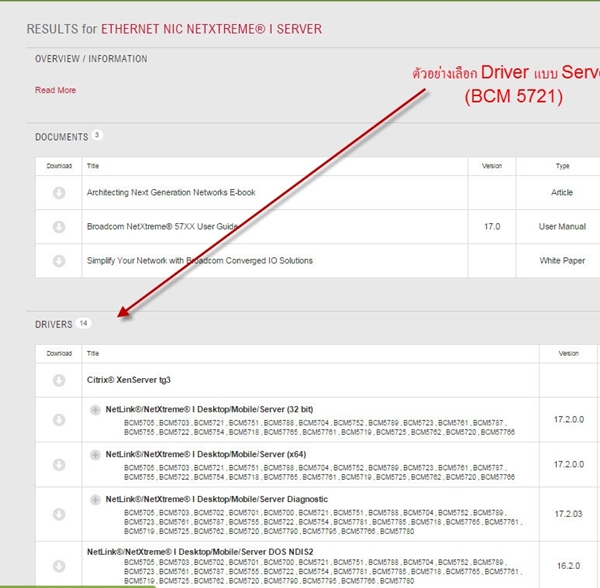
Task: Download Simplify Your Network white paper
Action: [59, 261]
